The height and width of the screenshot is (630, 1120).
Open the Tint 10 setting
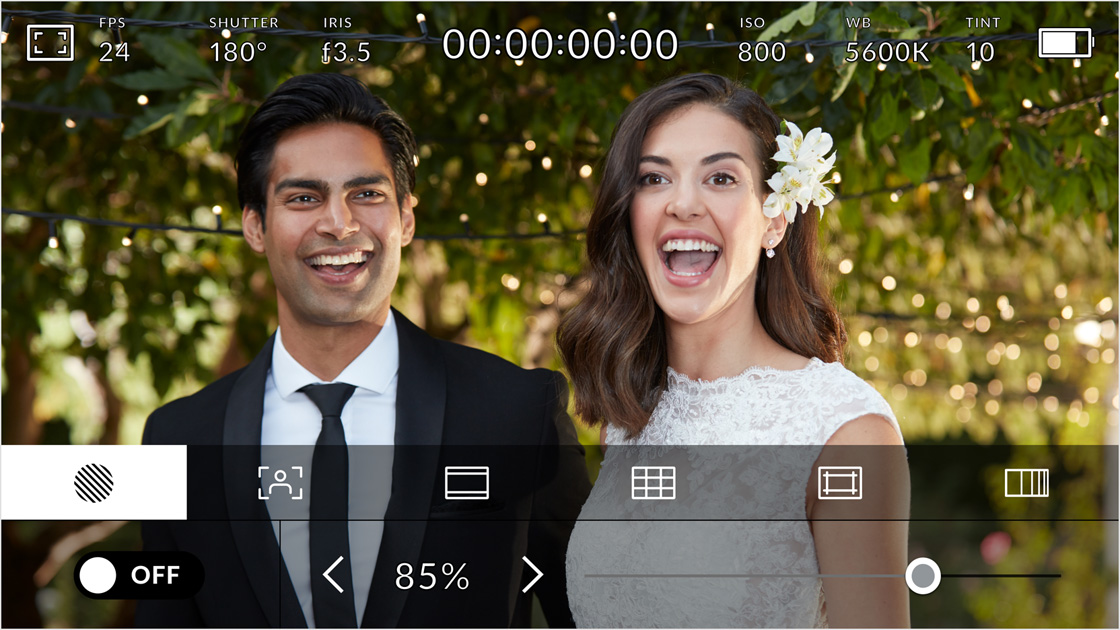pos(982,42)
